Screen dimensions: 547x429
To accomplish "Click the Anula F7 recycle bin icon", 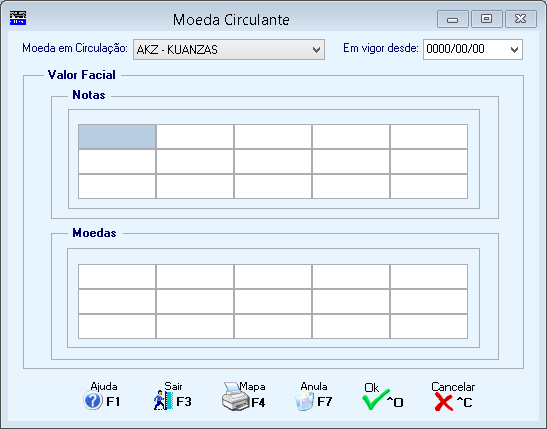I will pos(305,401).
